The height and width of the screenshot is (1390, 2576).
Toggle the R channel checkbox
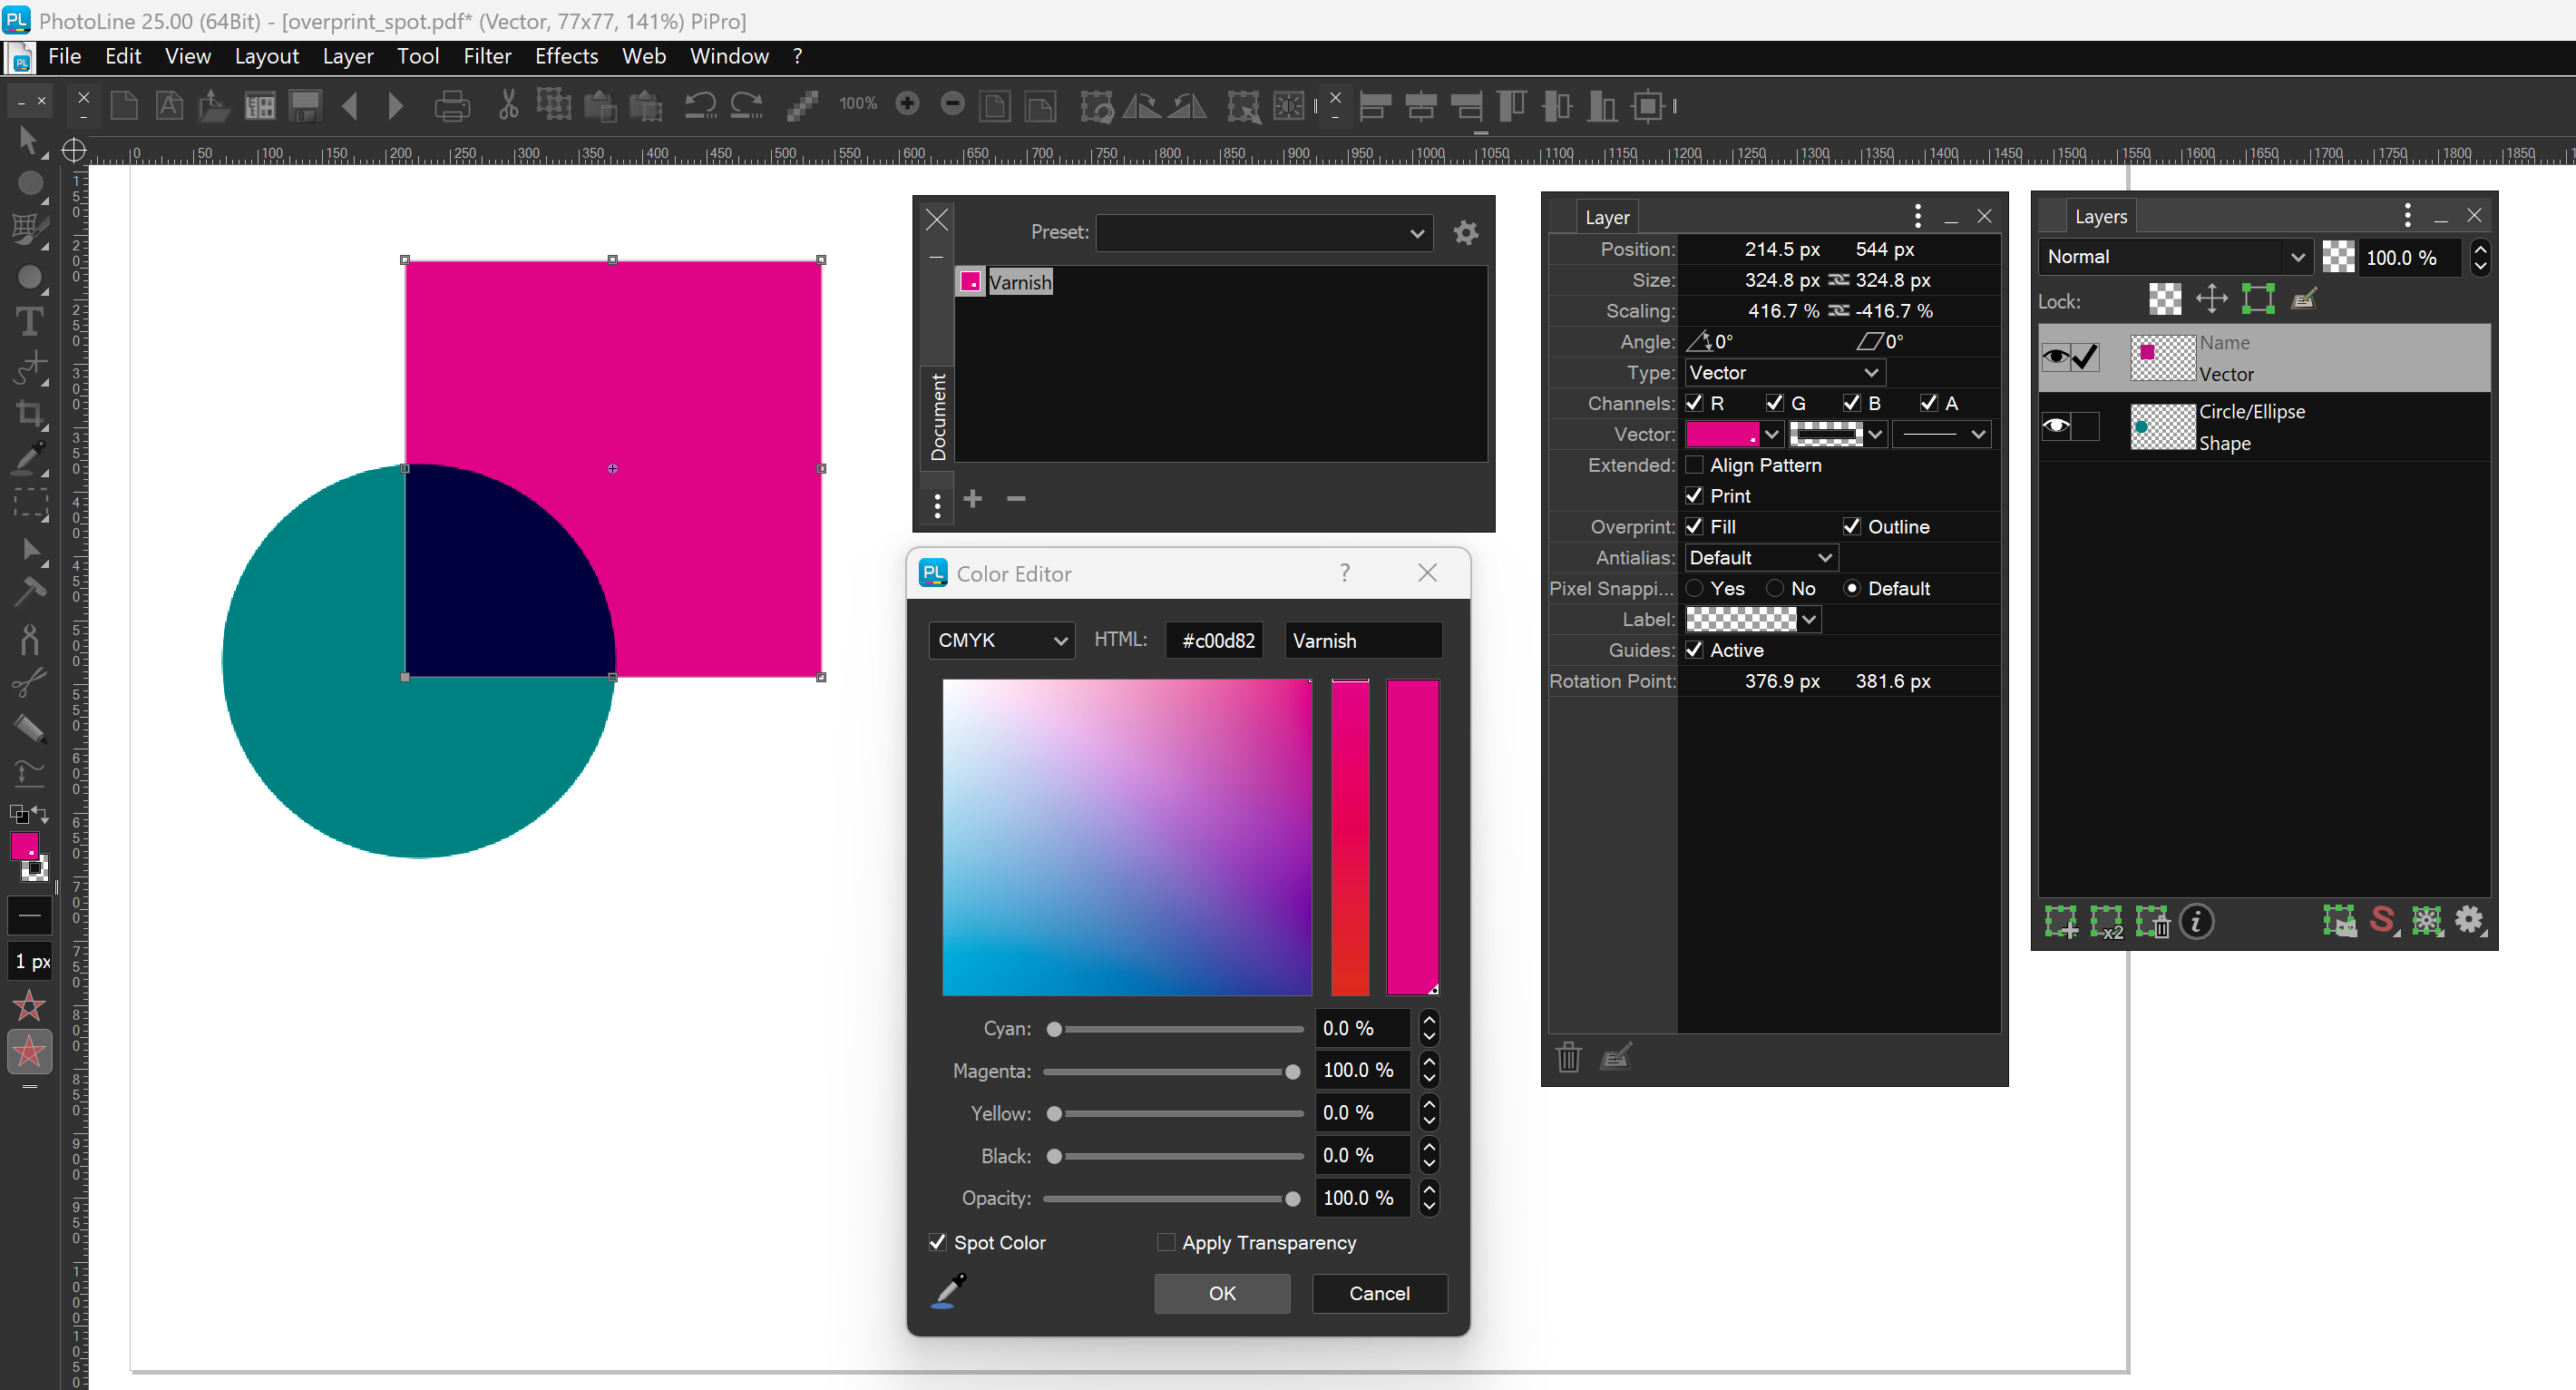tap(1694, 403)
